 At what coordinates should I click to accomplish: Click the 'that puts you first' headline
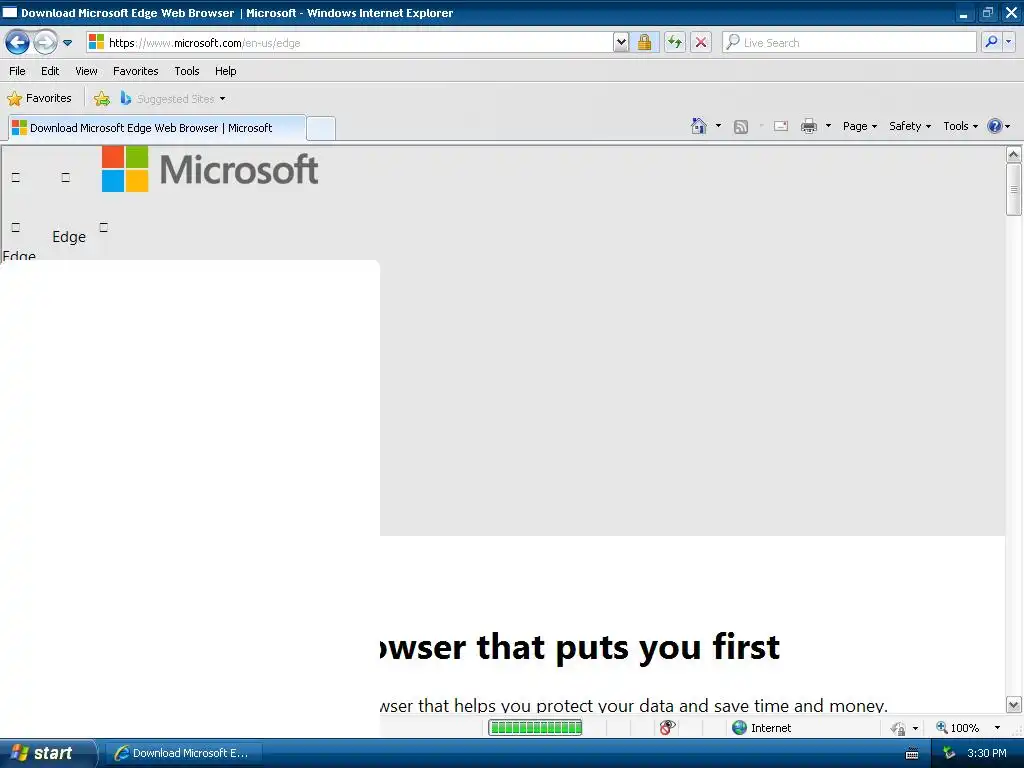tap(628, 647)
